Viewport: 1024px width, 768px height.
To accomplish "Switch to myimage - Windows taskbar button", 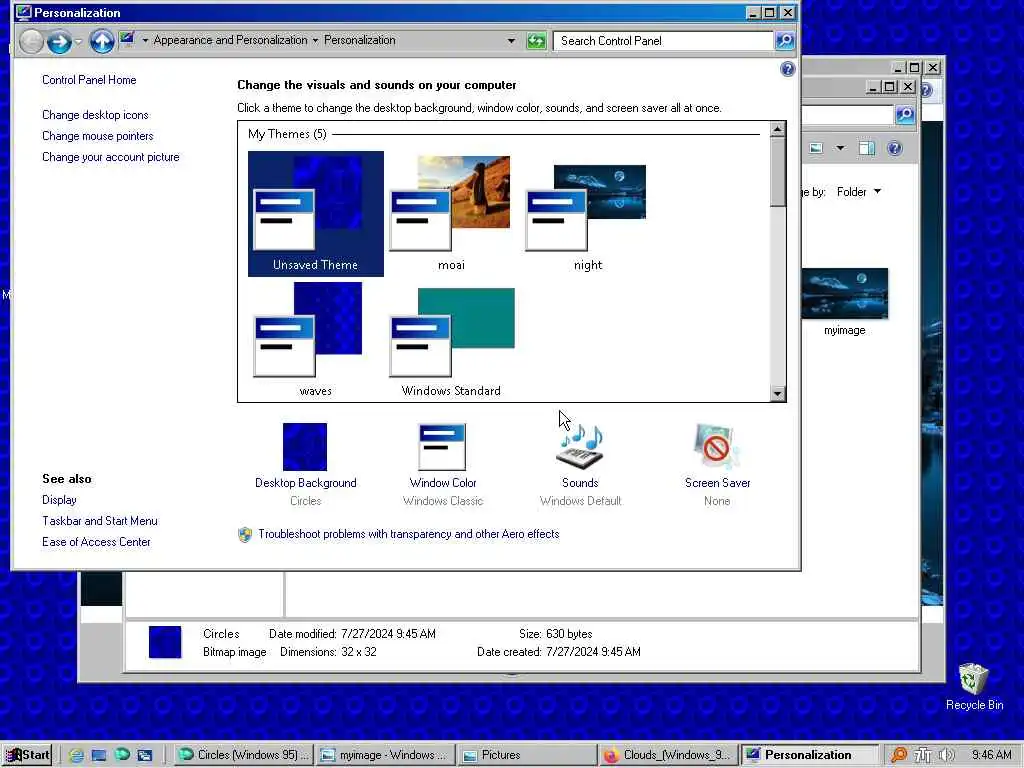I will click(385, 755).
